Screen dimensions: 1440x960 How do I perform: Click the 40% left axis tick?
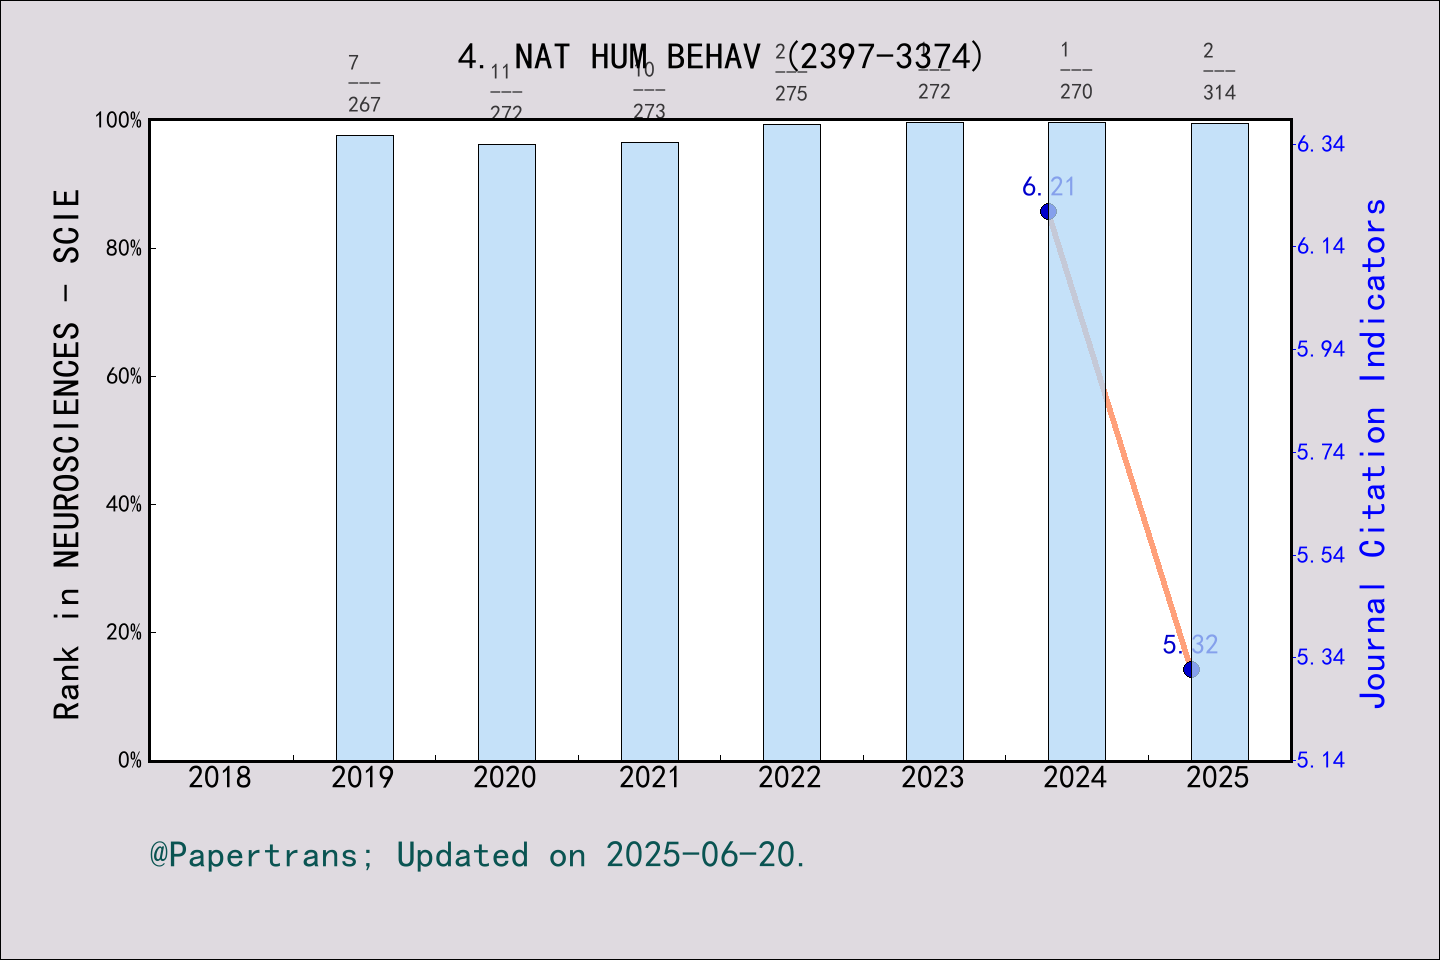tap(124, 504)
